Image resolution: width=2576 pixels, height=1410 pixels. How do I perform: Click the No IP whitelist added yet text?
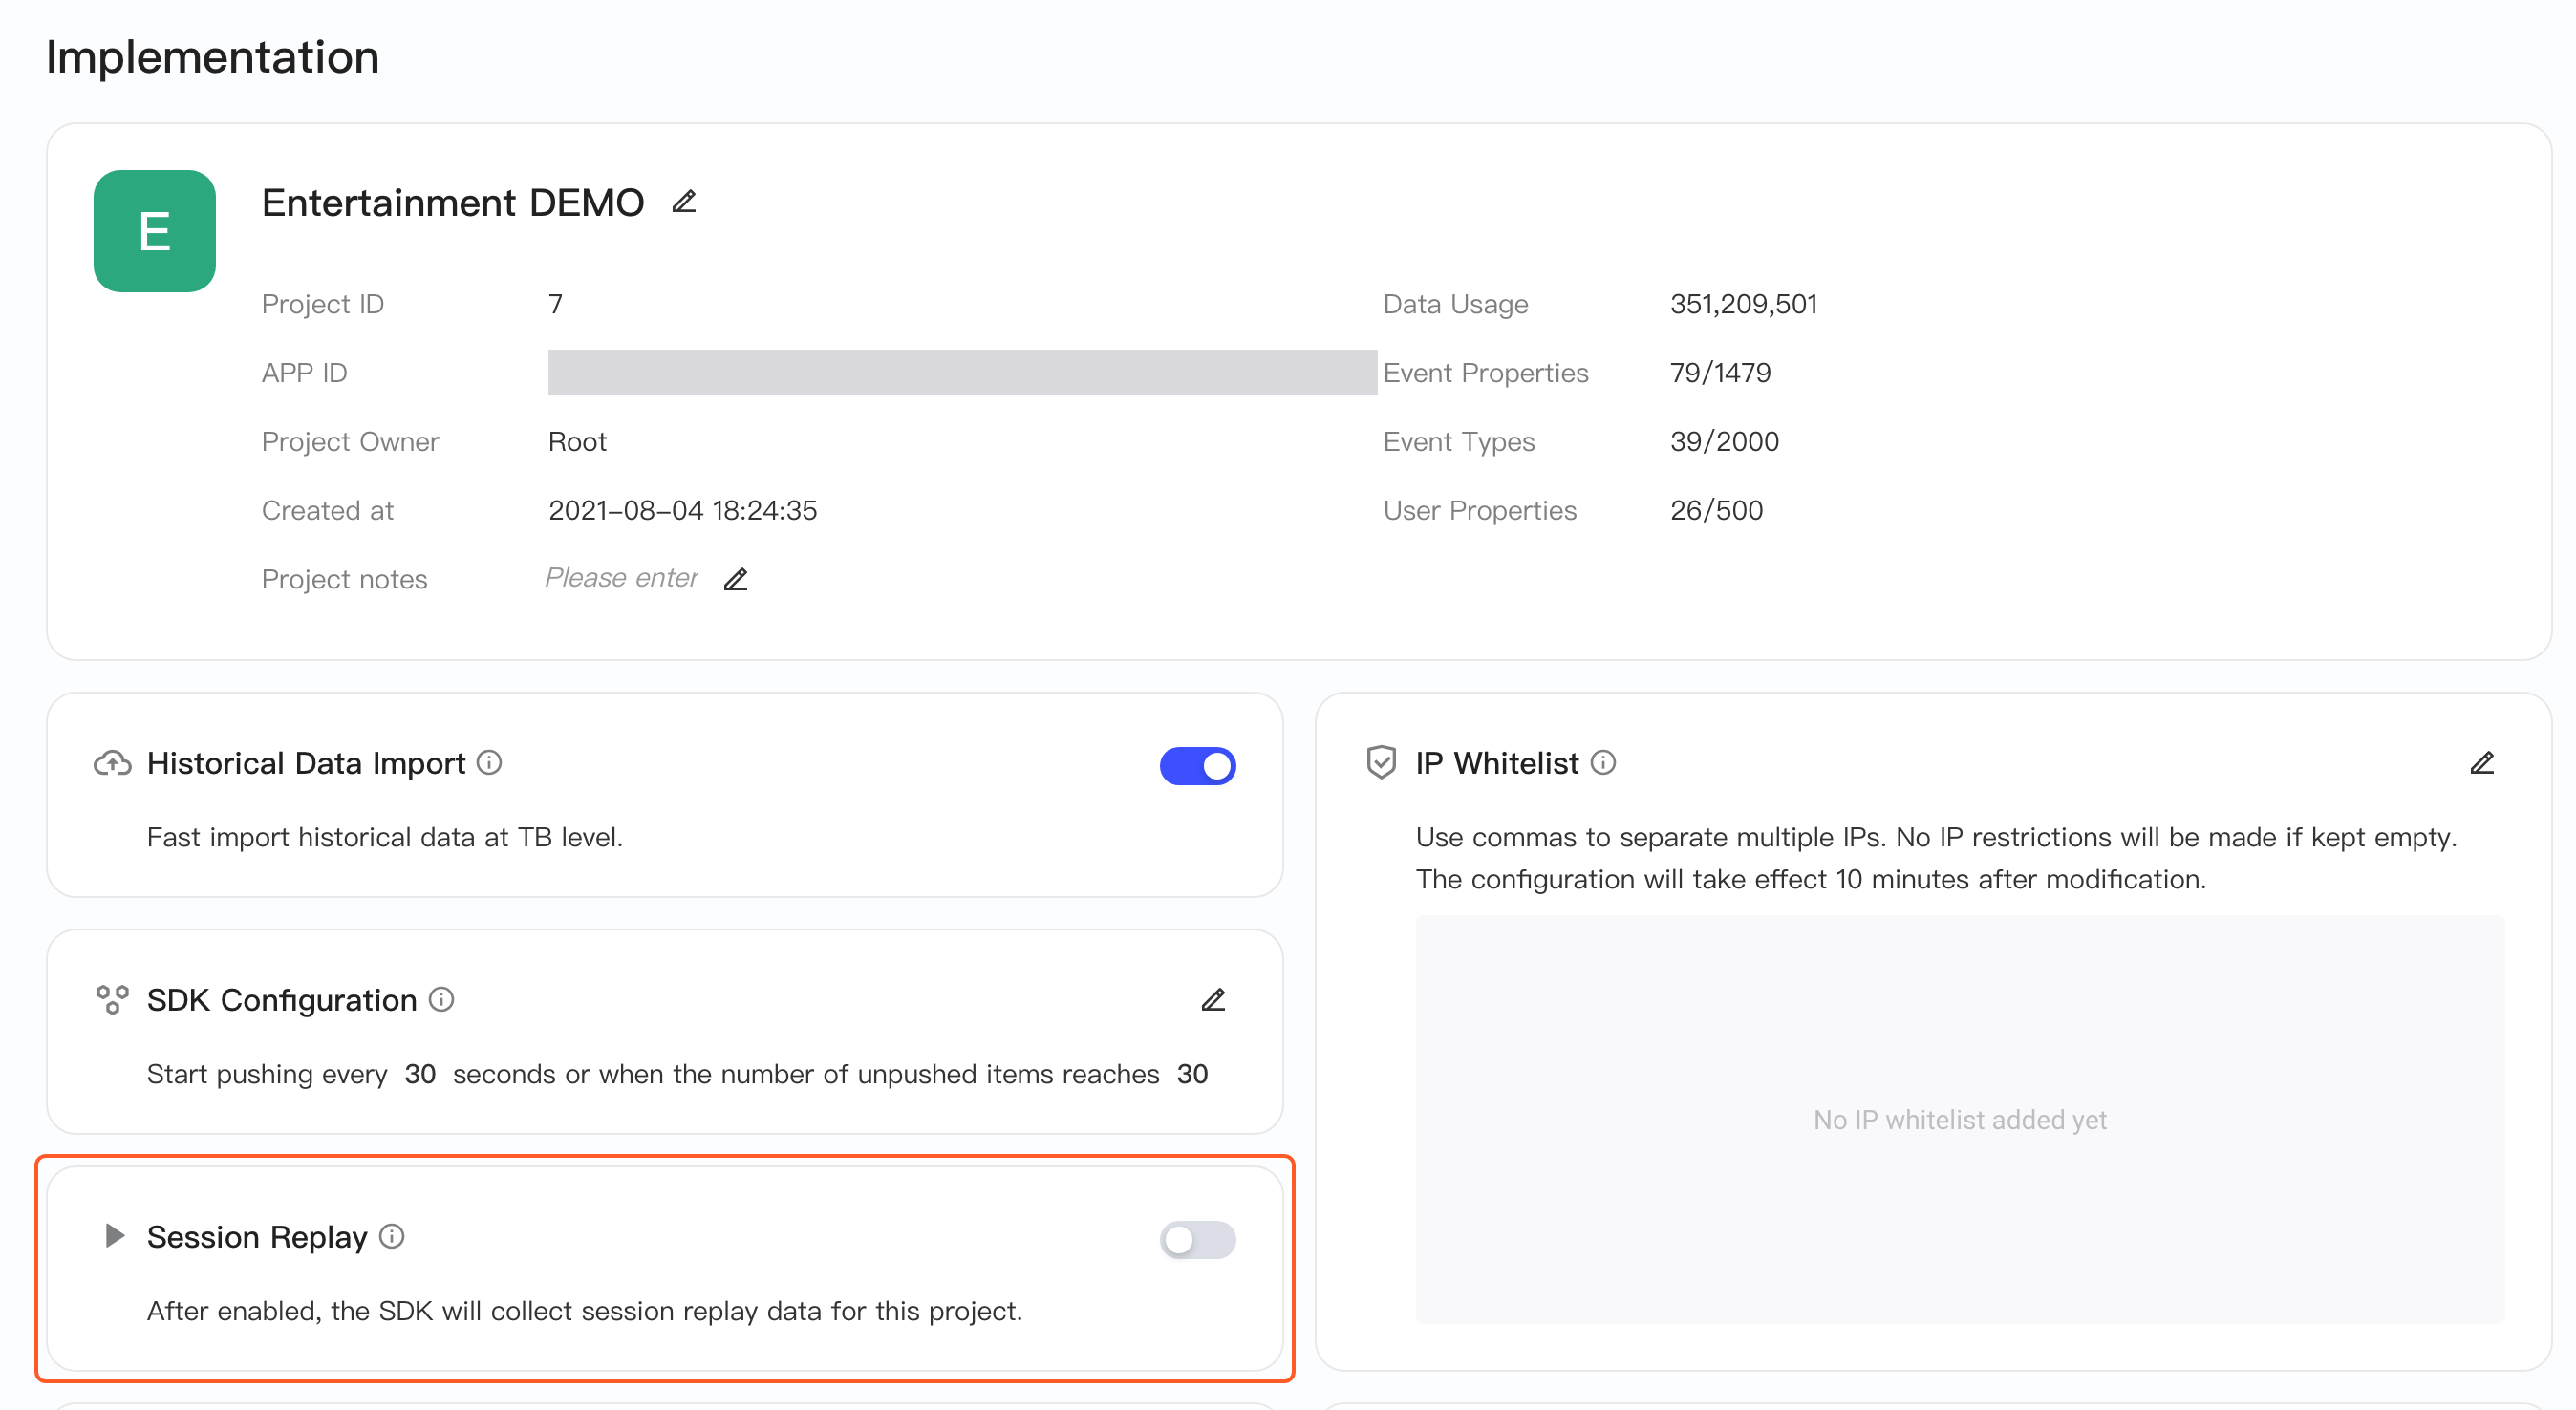[x=1960, y=1120]
